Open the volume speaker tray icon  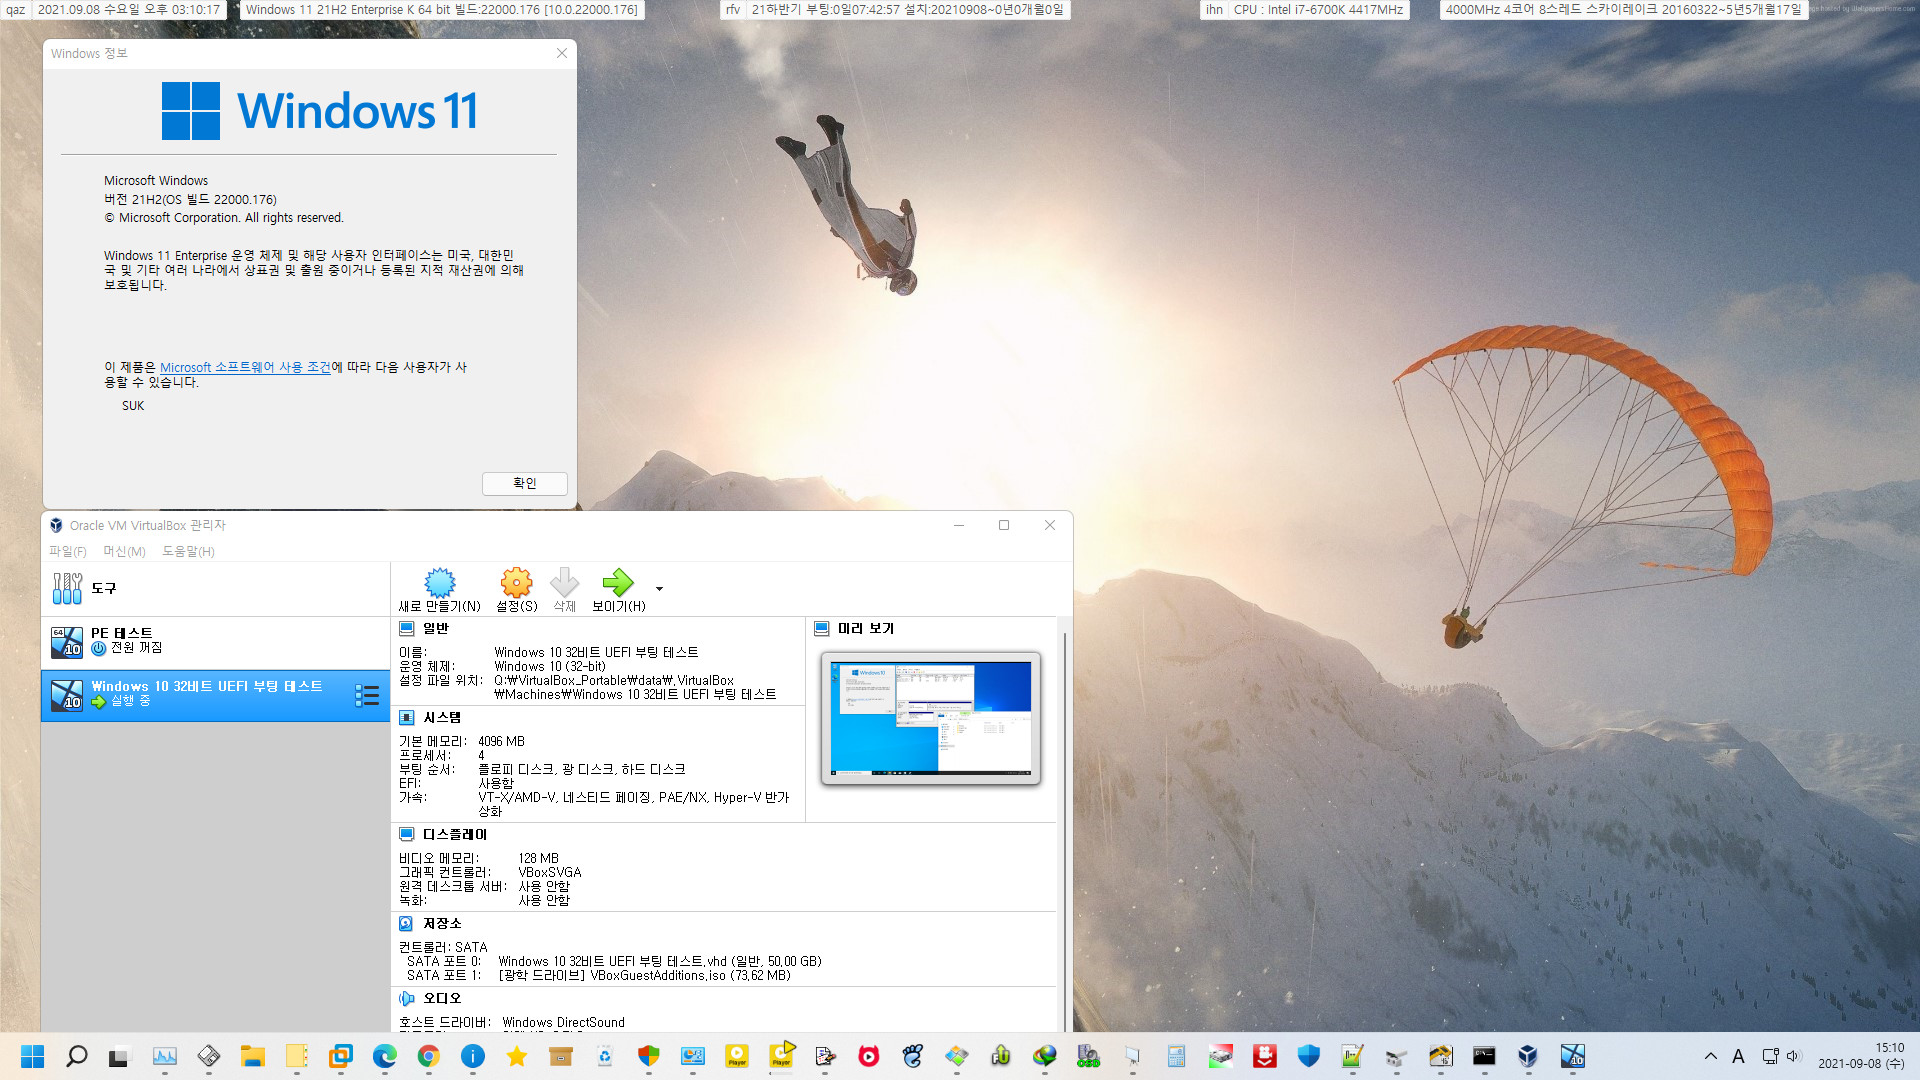[1792, 1056]
